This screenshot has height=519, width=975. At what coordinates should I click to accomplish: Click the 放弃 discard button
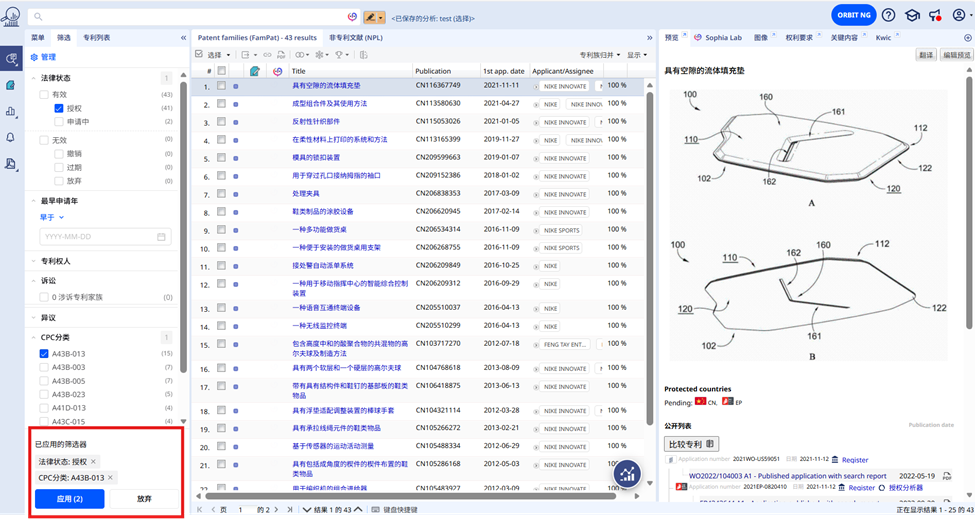pyautogui.click(x=144, y=498)
